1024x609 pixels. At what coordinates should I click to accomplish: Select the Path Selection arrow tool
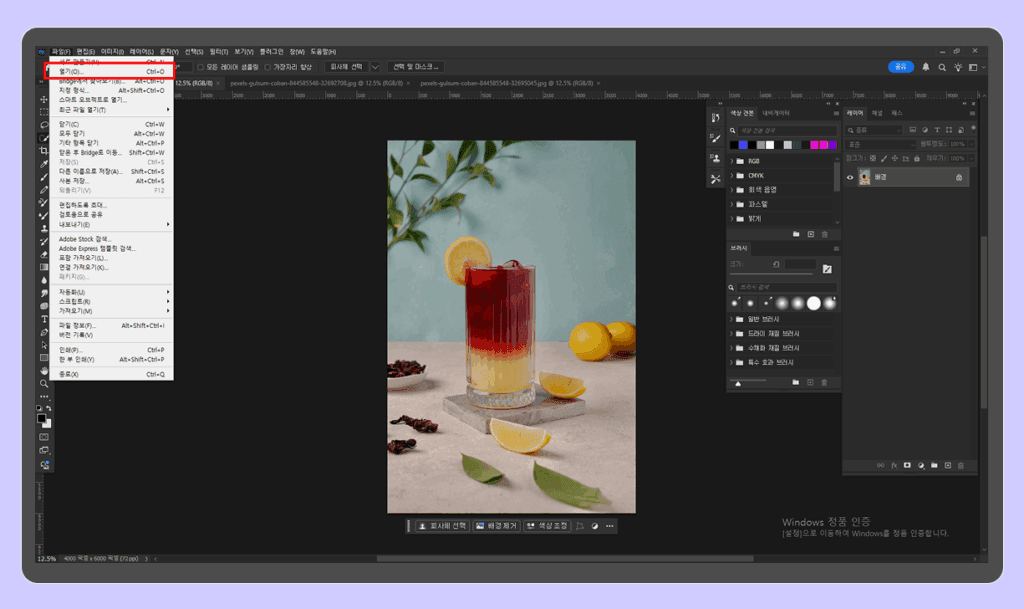coord(44,345)
